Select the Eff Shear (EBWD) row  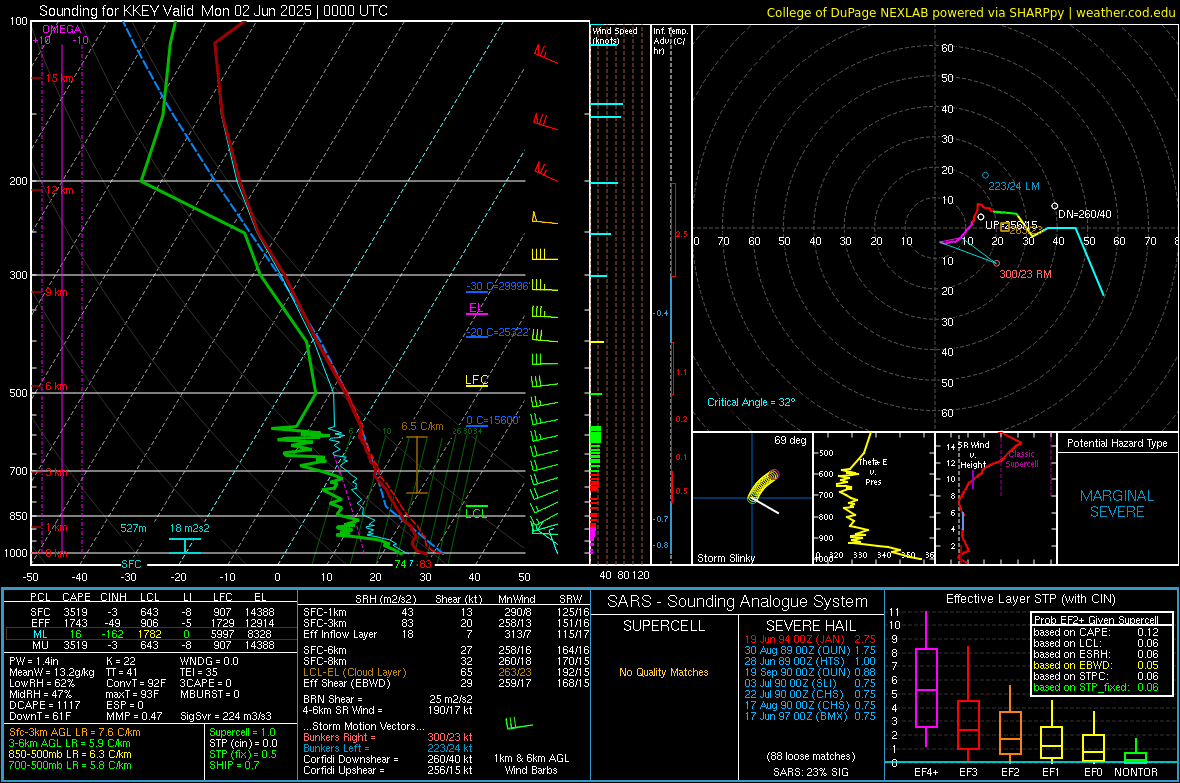pyautogui.click(x=446, y=684)
